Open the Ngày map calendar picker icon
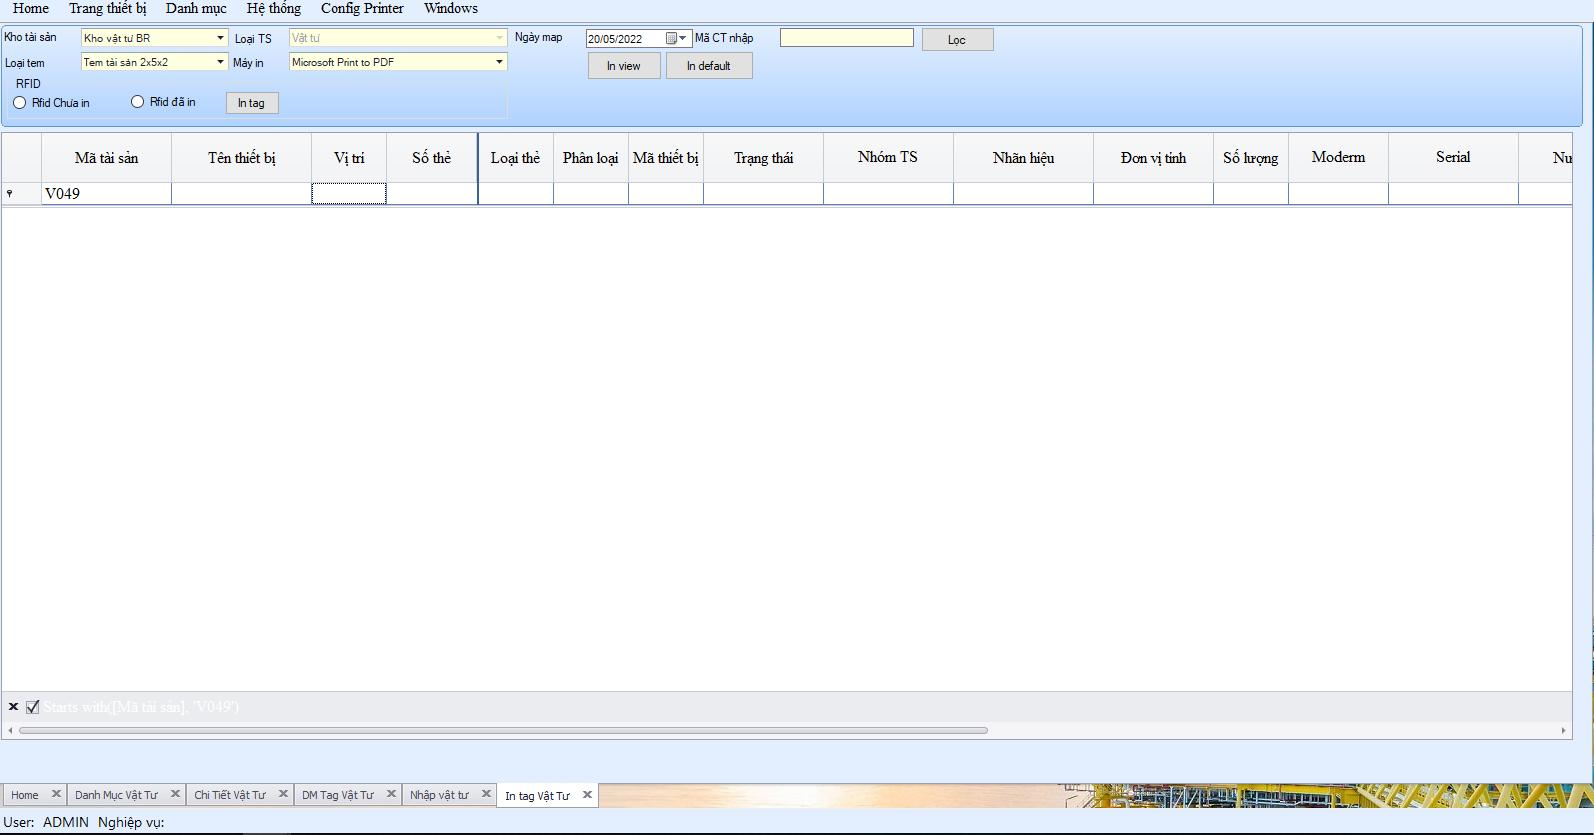1594x835 pixels. [x=671, y=39]
